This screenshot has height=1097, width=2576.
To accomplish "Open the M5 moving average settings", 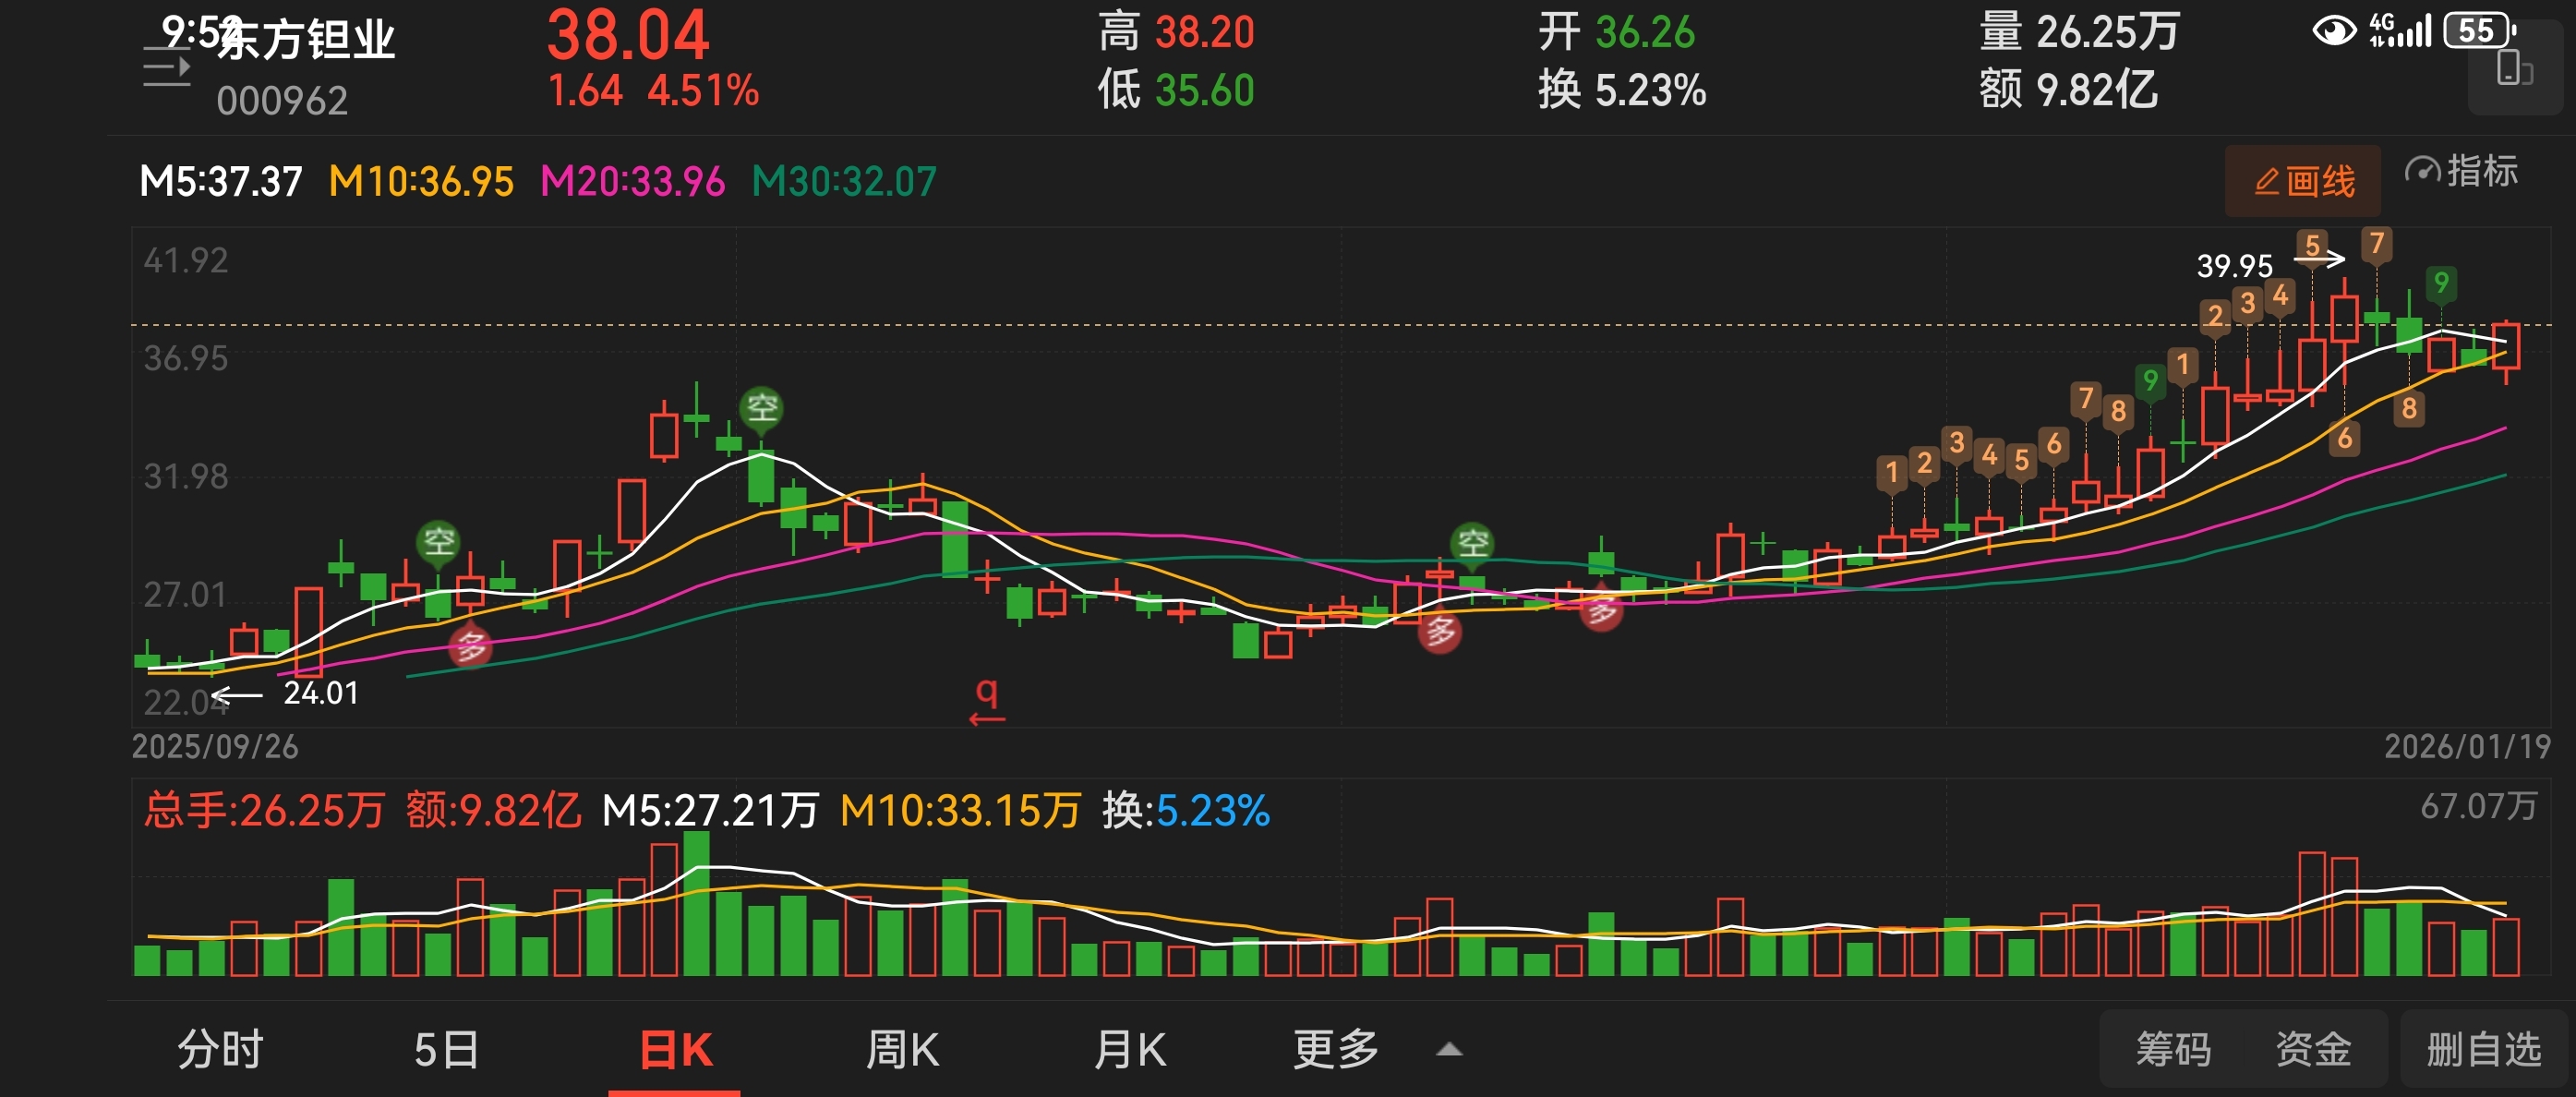I will click(x=220, y=182).
